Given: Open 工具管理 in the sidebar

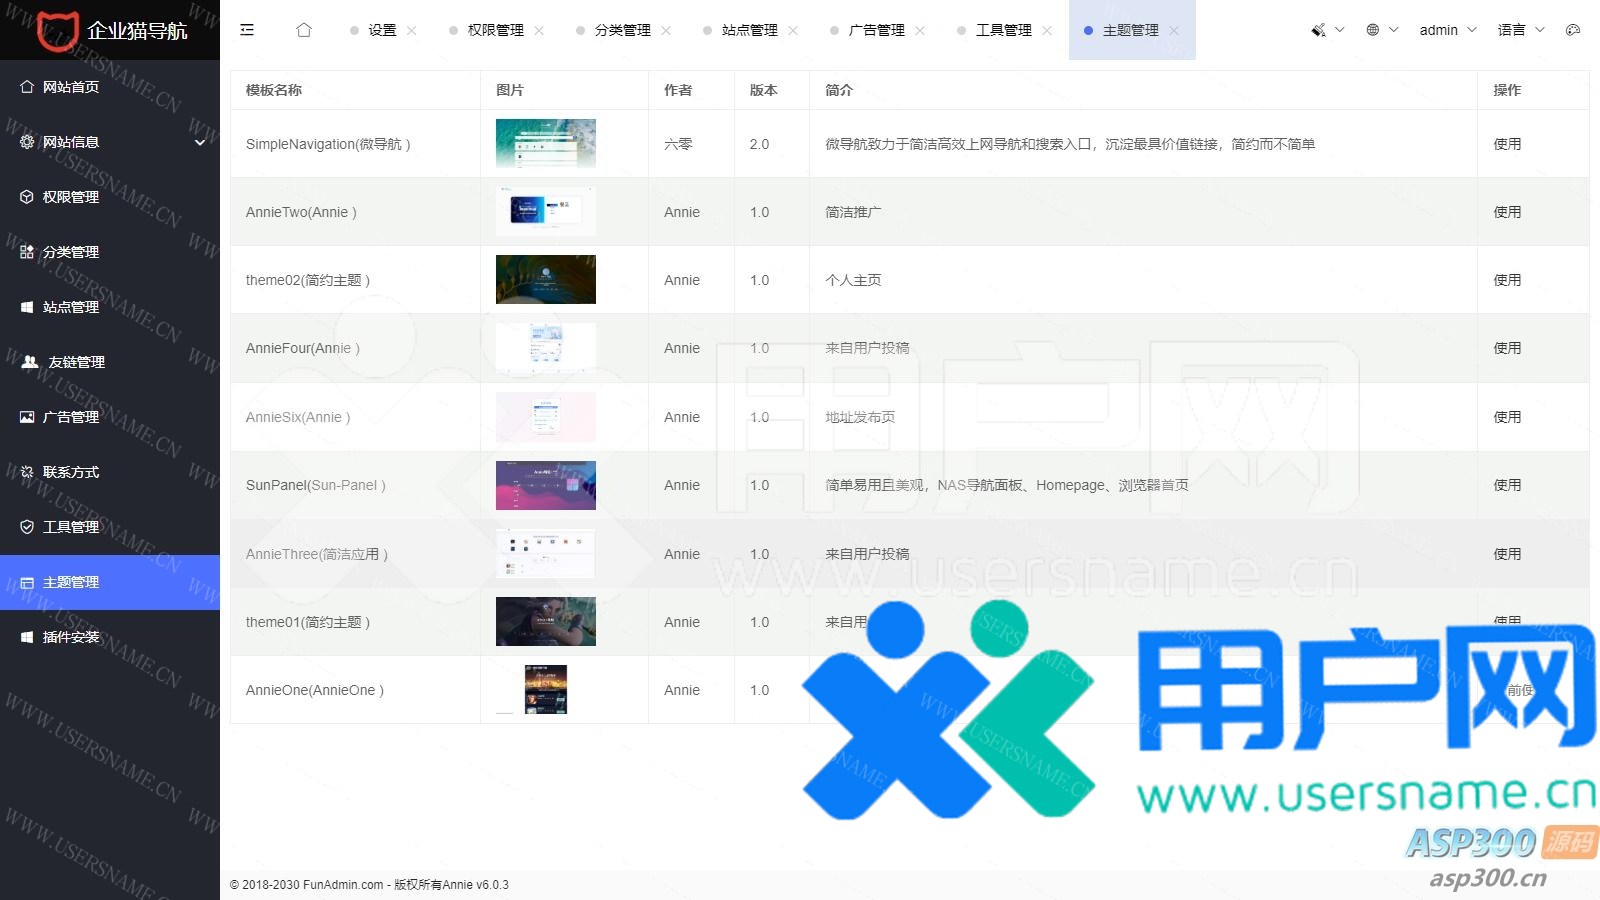Looking at the screenshot, I should (x=71, y=527).
